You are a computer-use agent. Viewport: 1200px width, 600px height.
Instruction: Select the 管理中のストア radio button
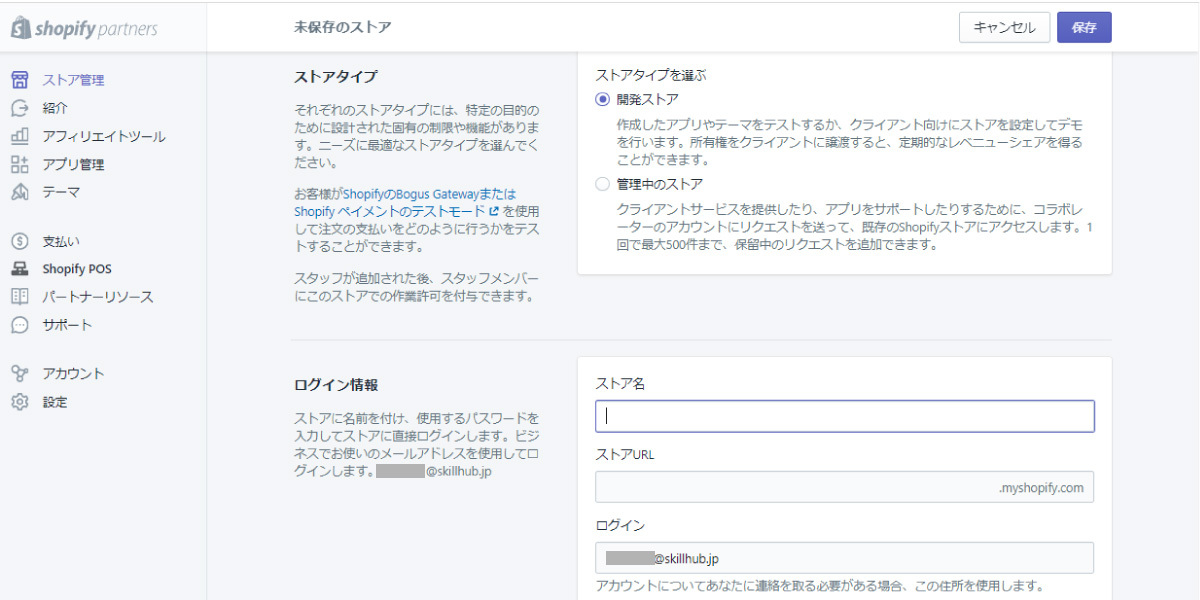(602, 184)
